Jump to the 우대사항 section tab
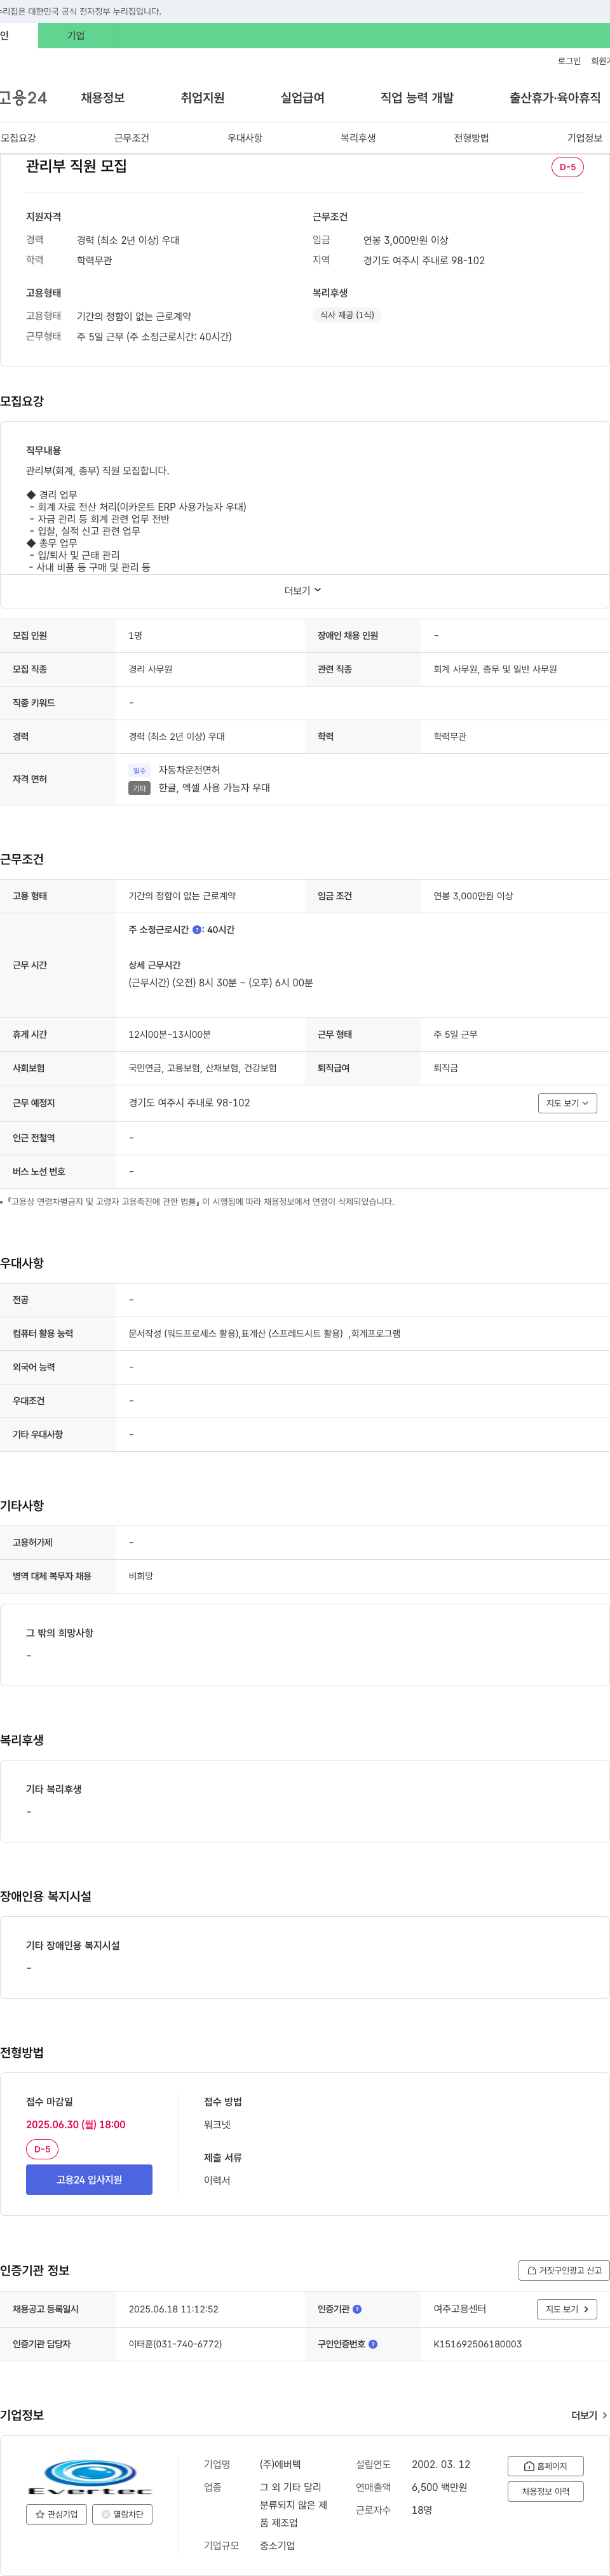This screenshot has width=610, height=2576. 245,138
